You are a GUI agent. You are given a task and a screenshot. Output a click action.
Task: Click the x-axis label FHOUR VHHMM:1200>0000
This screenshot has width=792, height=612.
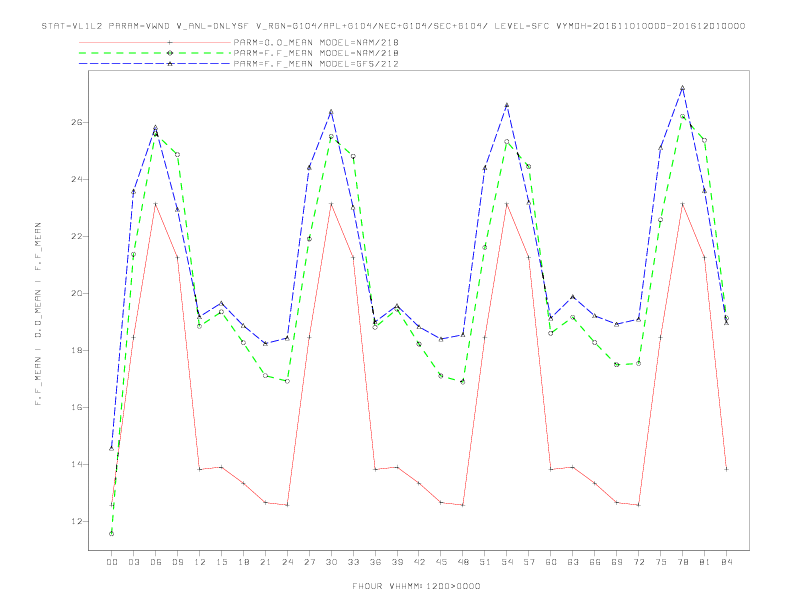coord(416,586)
